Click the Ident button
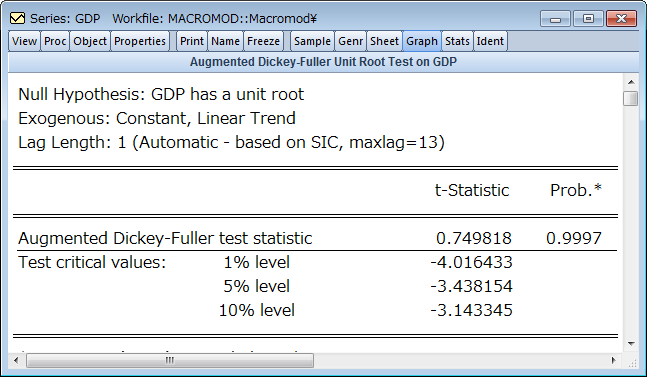The height and width of the screenshot is (377, 647). coord(490,41)
